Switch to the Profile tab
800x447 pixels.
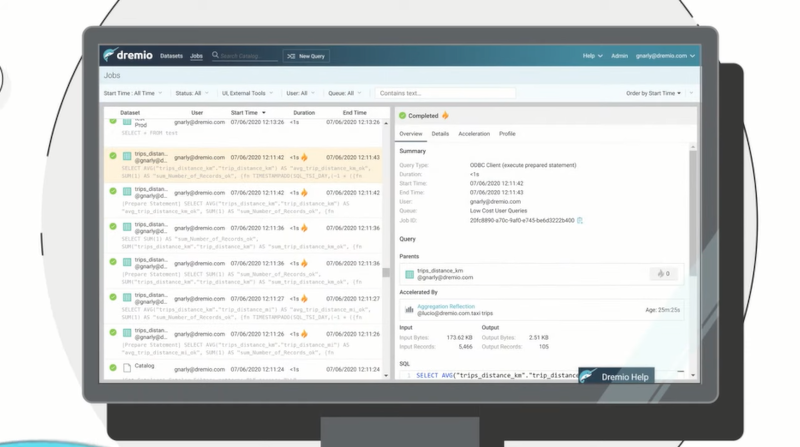pyautogui.click(x=507, y=134)
